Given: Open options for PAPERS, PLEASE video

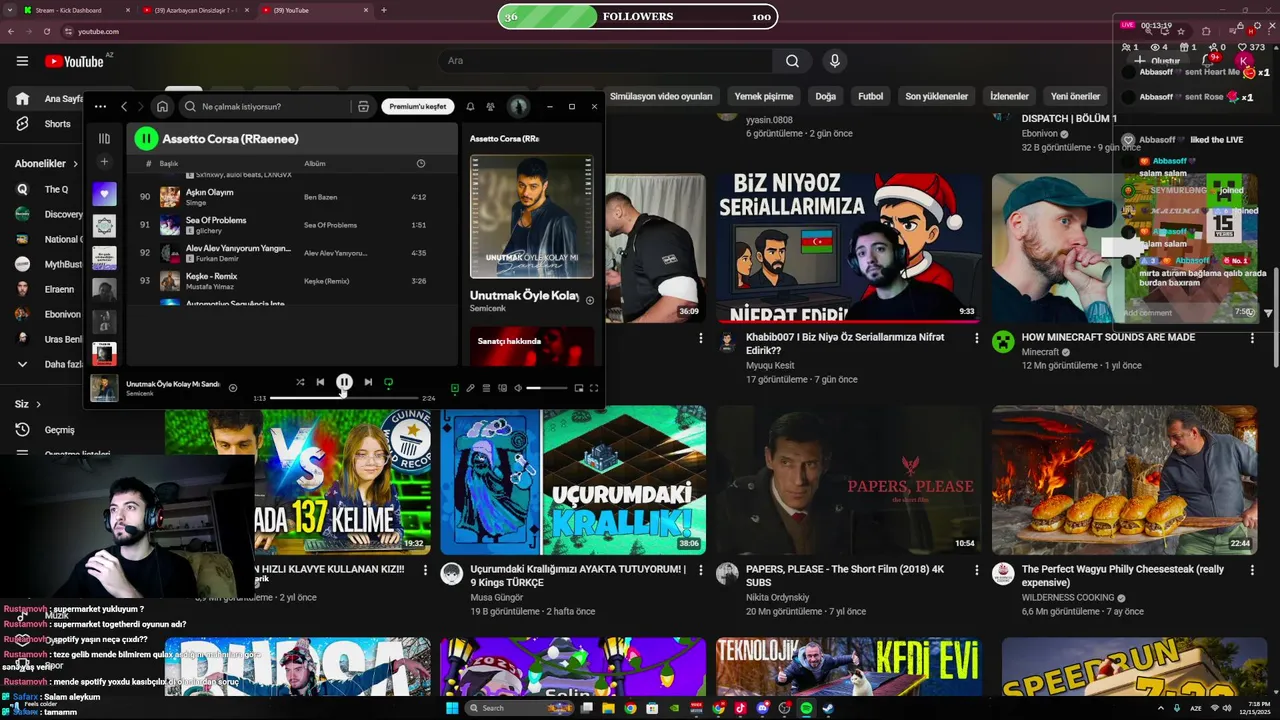Looking at the screenshot, I should pyautogui.click(x=977, y=570).
